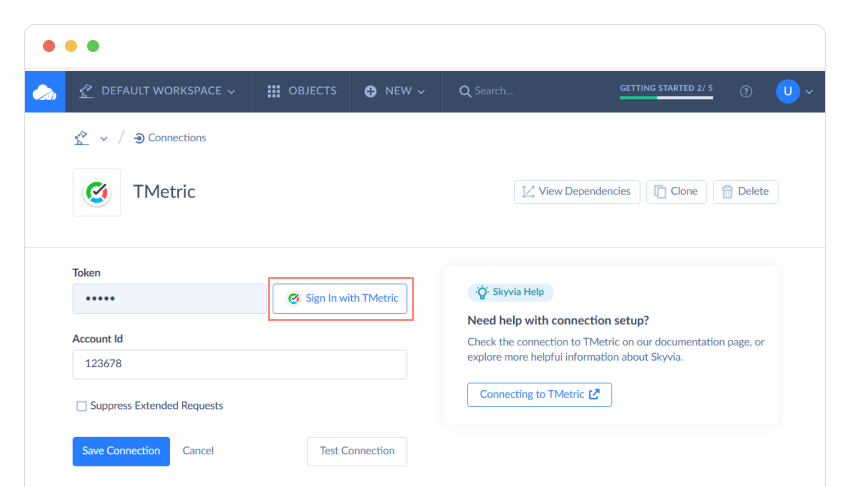Click the breadcrumb workspace icon
This screenshot has height=487, width=851.
click(81, 138)
